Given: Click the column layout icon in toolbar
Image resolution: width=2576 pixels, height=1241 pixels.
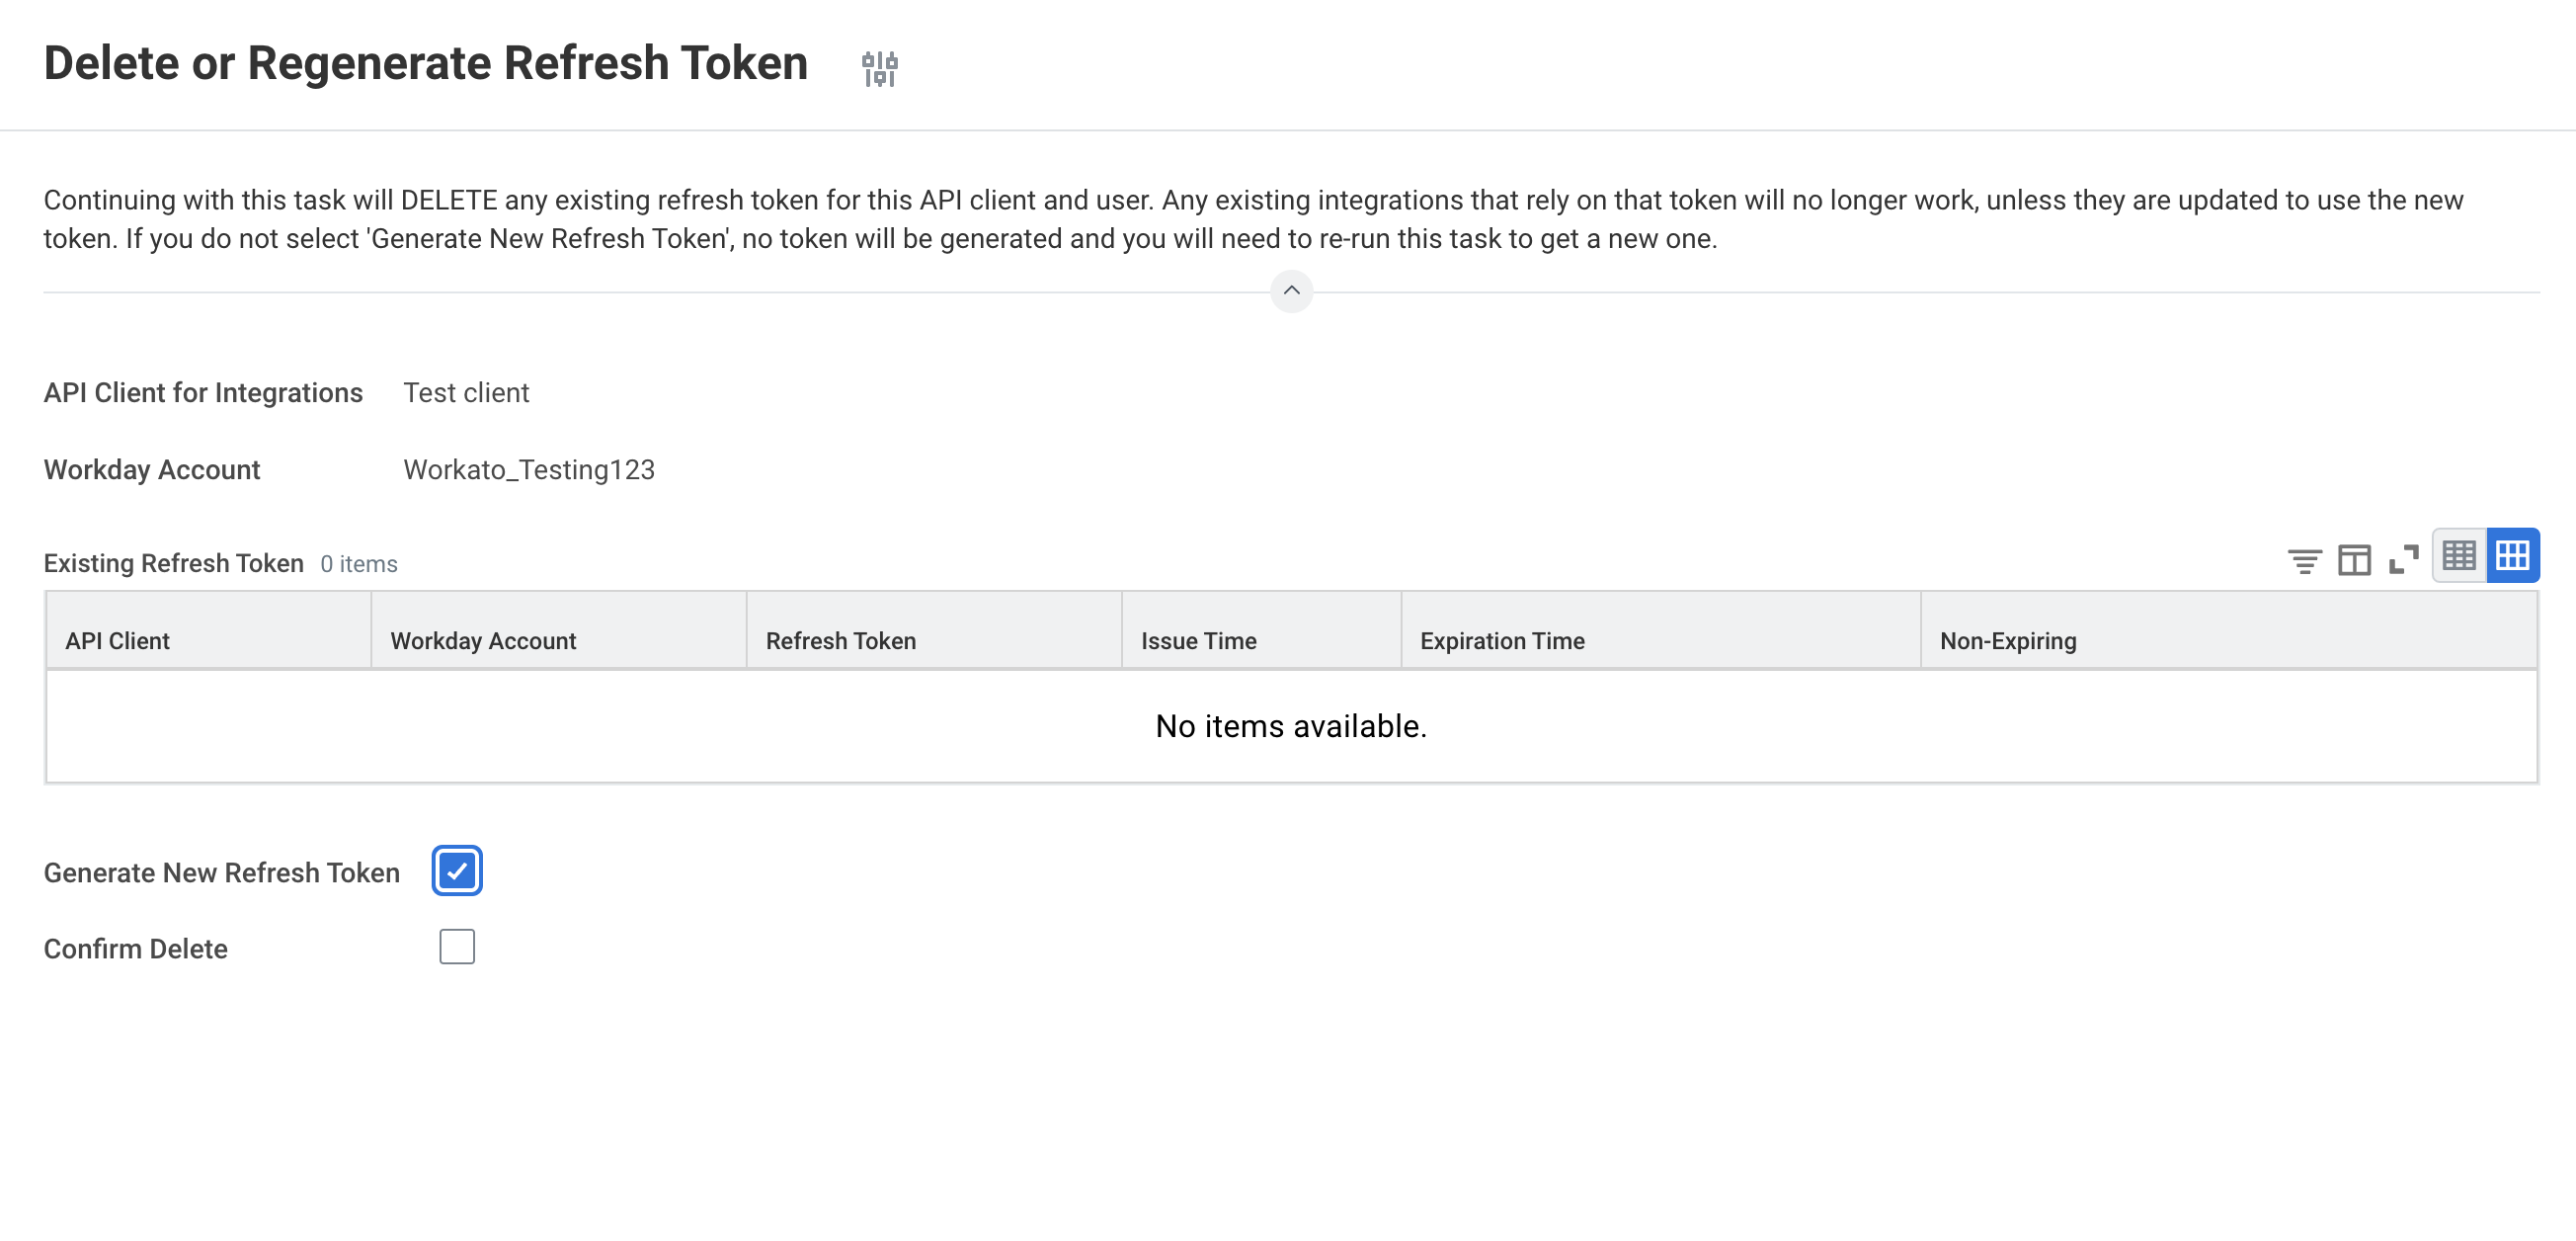Looking at the screenshot, I should (x=2353, y=554).
